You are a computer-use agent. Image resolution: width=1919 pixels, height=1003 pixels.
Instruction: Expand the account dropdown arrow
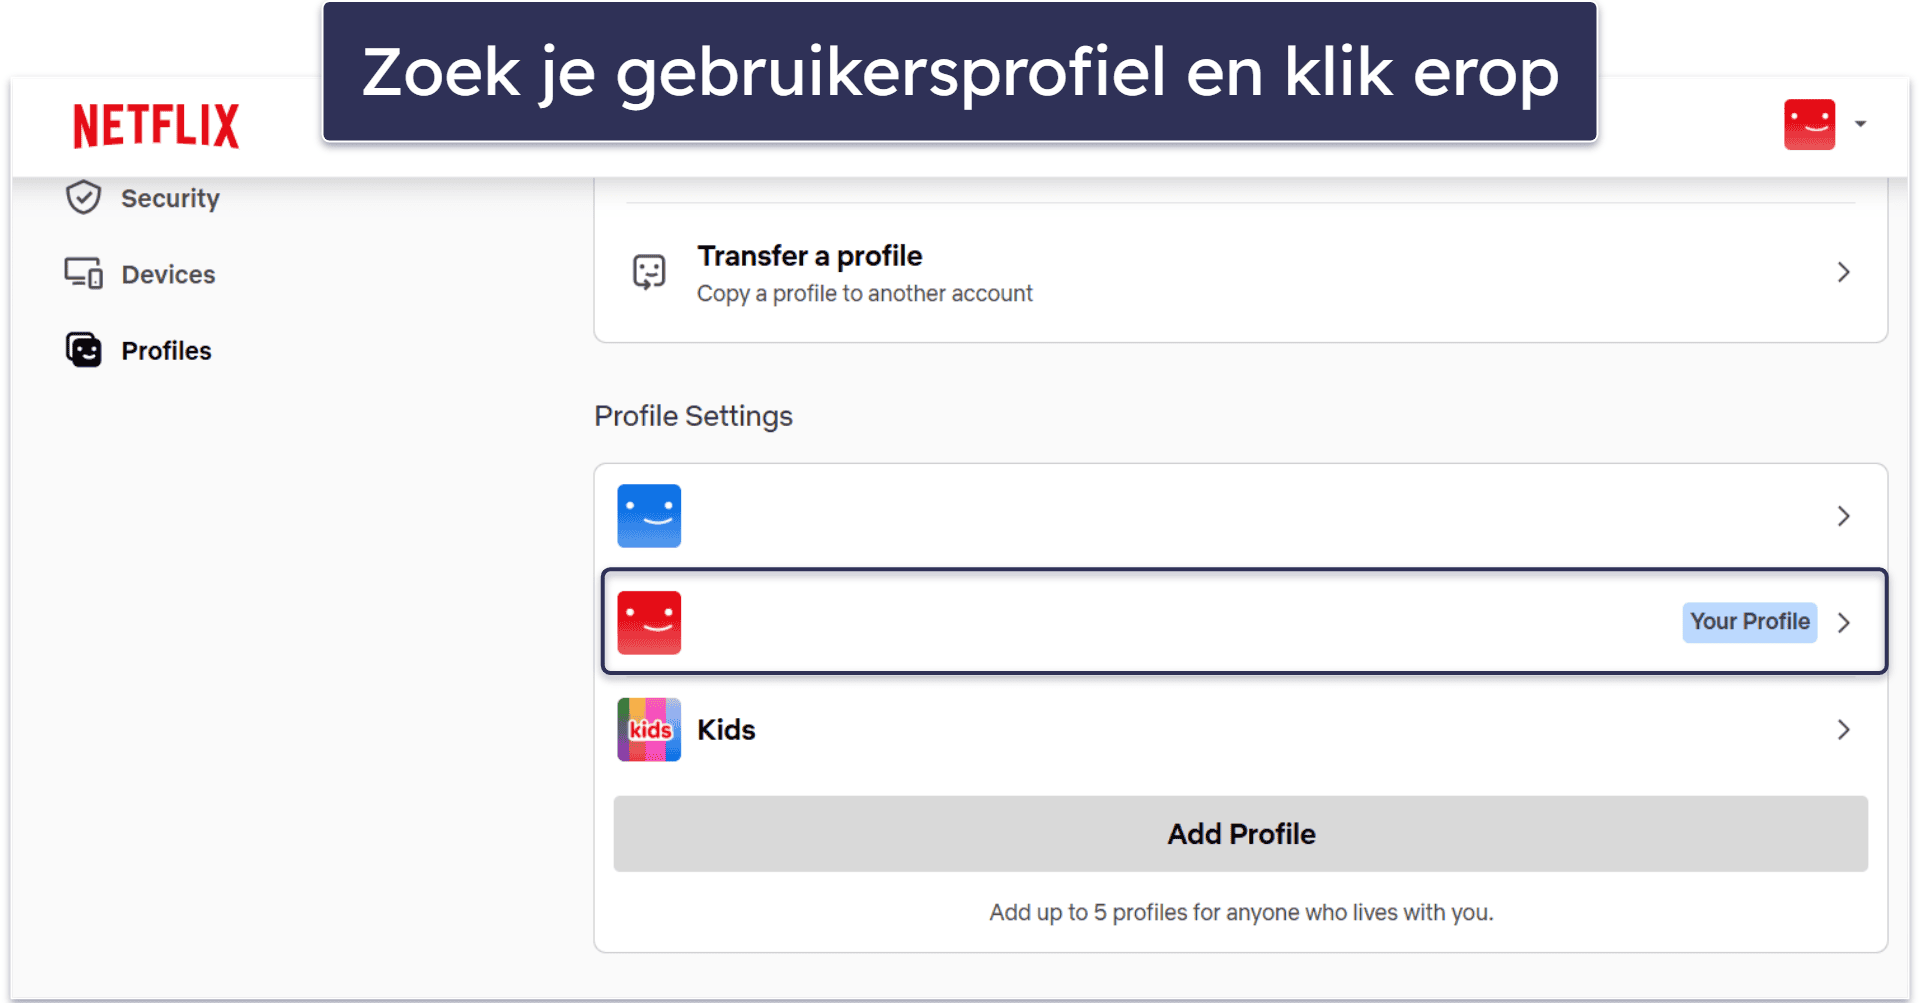pos(1860,124)
